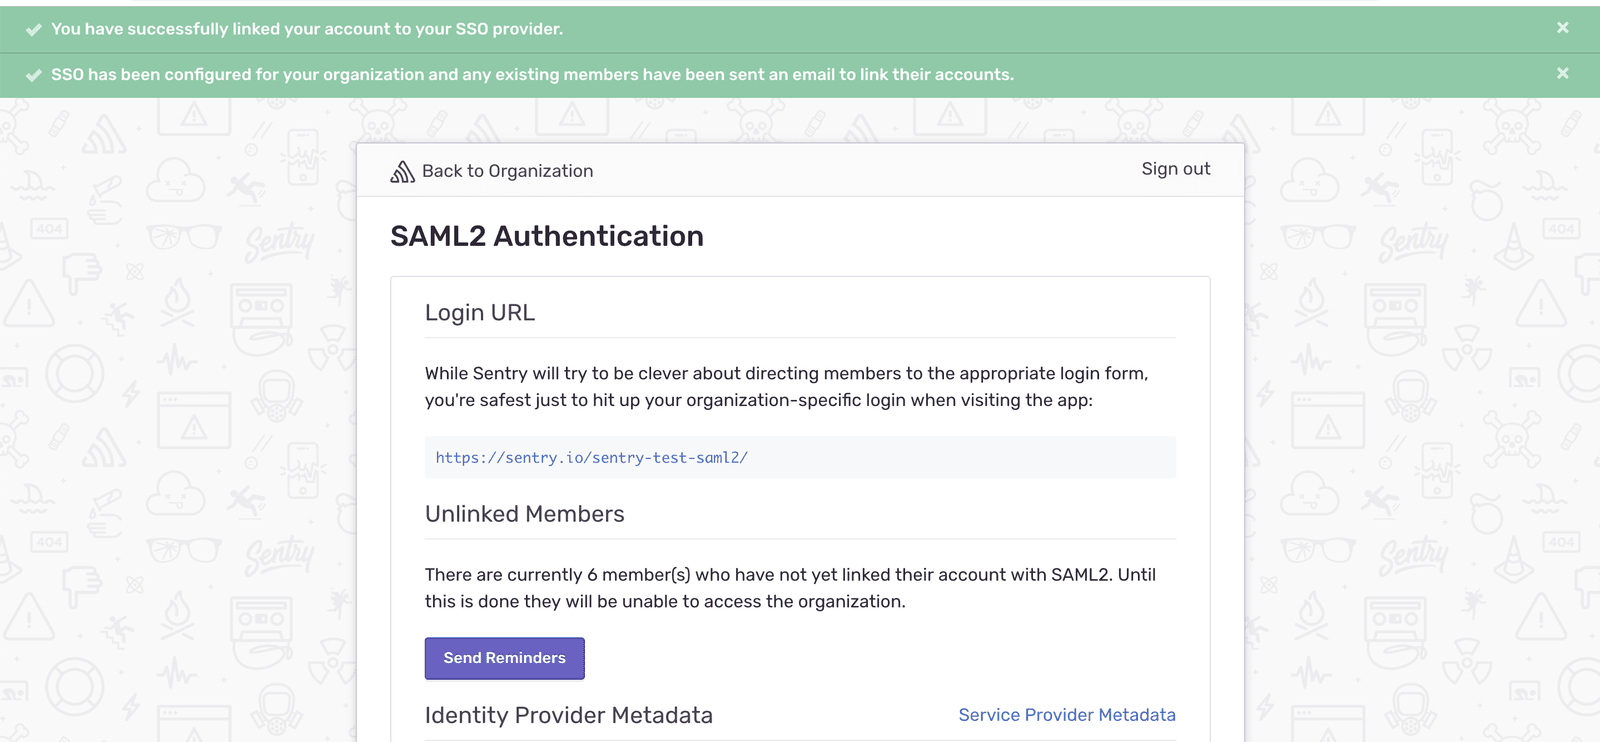Viewport: 1600px width, 742px height.
Task: Click the sentry-test-saml2 login URL text
Action: coord(591,458)
